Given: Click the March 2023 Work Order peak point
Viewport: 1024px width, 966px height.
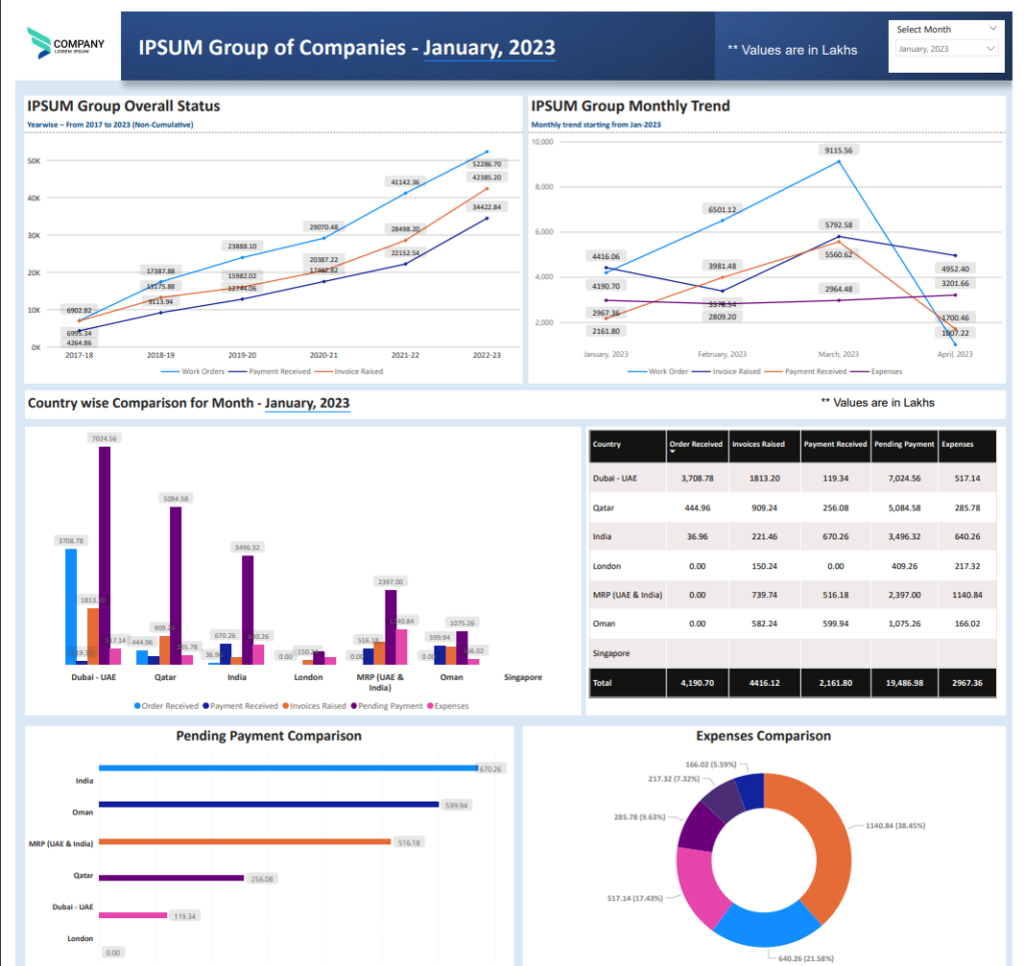Looking at the screenshot, I should [840, 161].
